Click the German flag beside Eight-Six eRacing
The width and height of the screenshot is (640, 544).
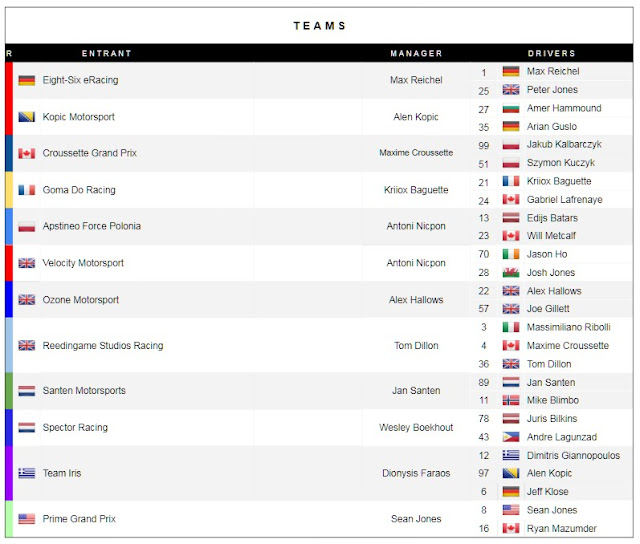click(27, 80)
